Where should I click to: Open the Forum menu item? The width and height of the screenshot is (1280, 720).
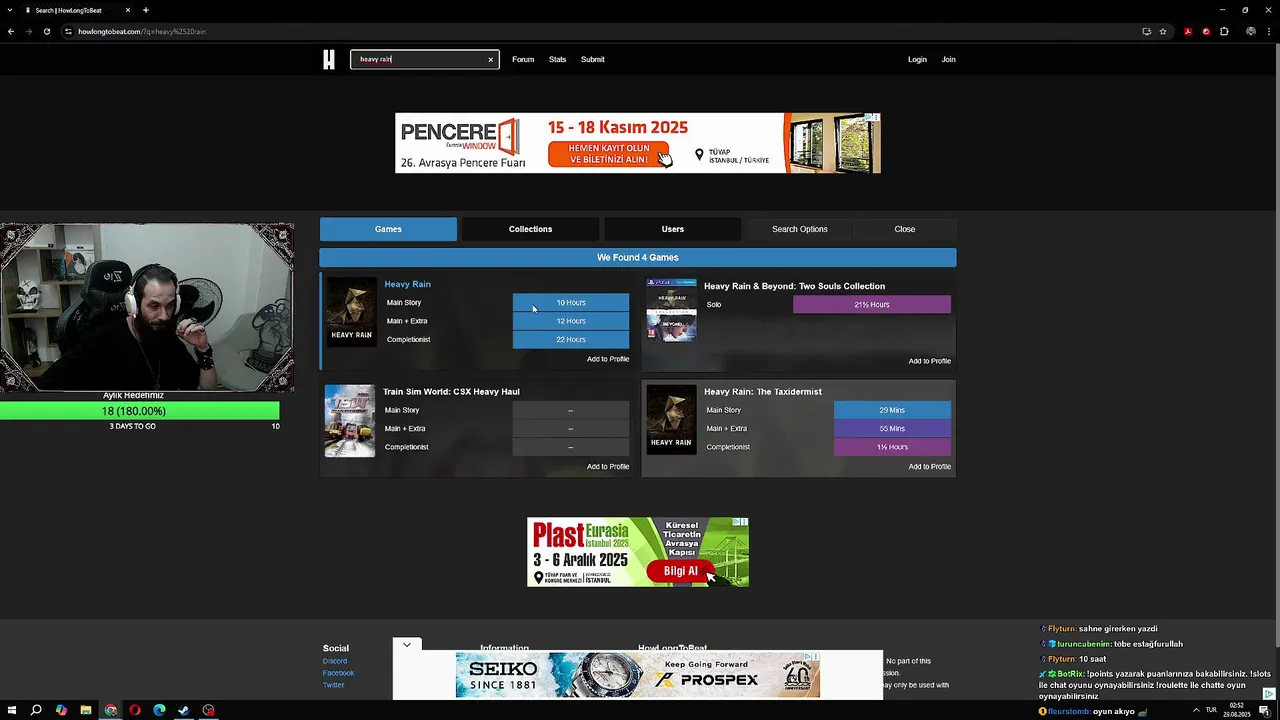pyautogui.click(x=523, y=59)
